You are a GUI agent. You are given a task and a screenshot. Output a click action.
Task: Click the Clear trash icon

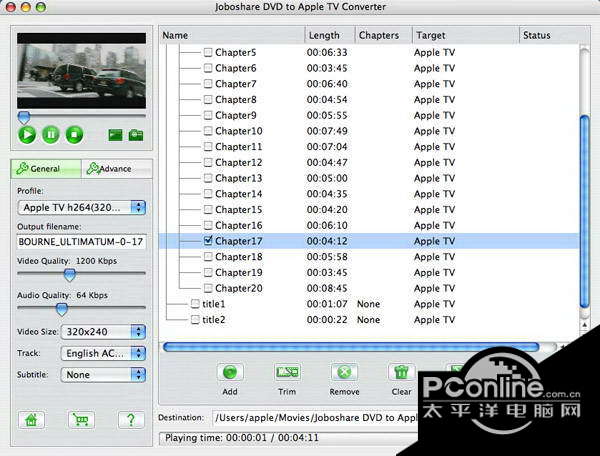(x=401, y=373)
